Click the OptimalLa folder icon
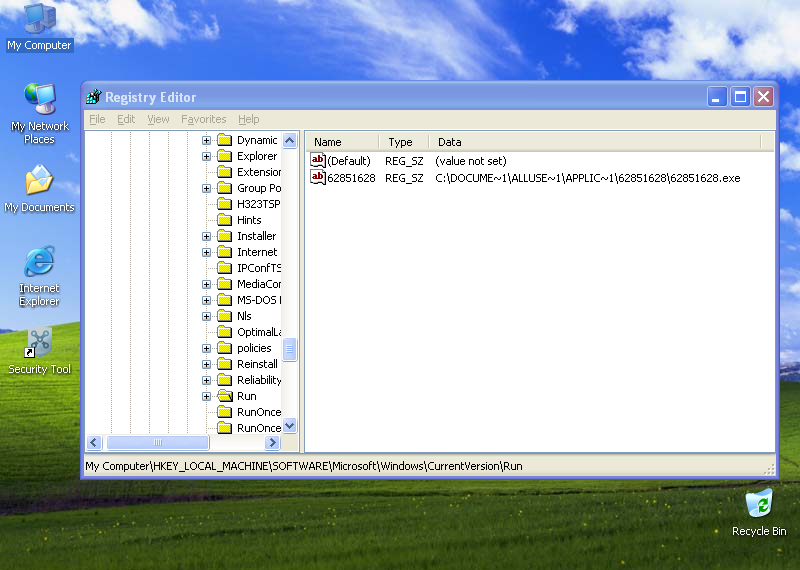This screenshot has width=800, height=570. [x=224, y=332]
